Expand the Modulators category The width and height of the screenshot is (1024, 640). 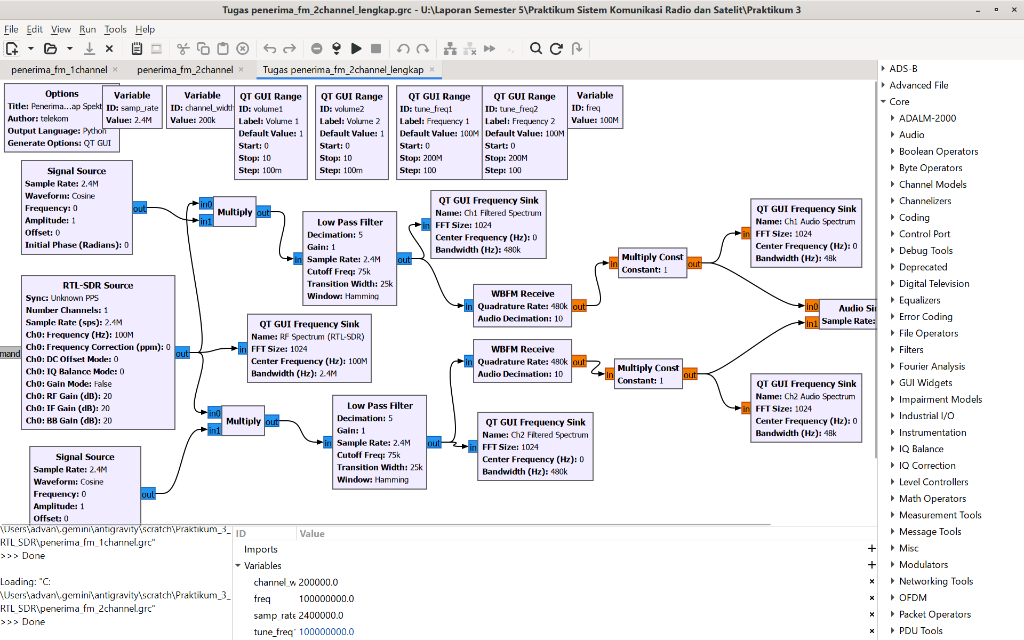pos(893,564)
